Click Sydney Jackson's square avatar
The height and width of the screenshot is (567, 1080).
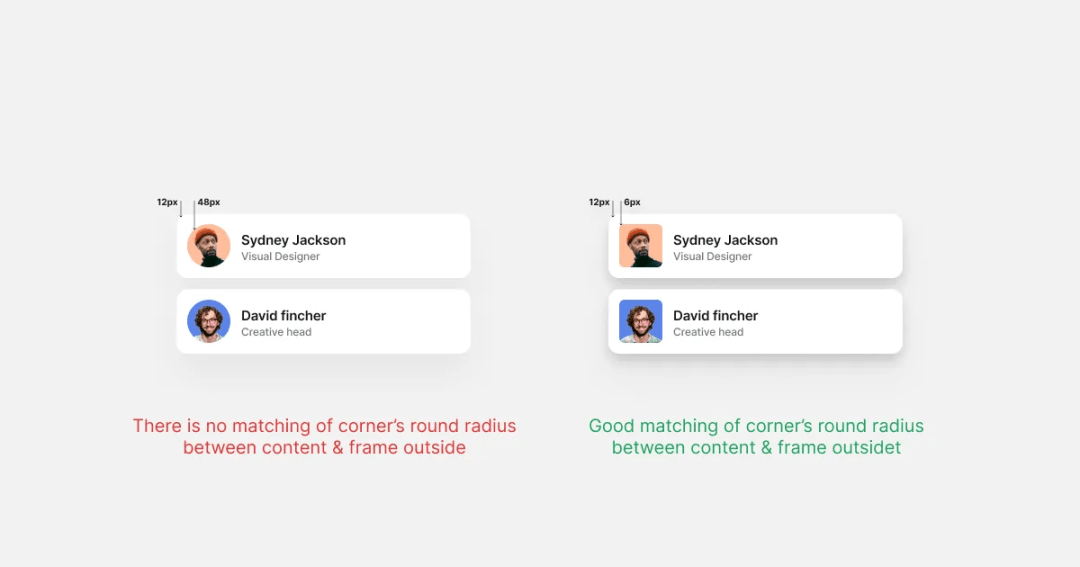pyautogui.click(x=641, y=245)
